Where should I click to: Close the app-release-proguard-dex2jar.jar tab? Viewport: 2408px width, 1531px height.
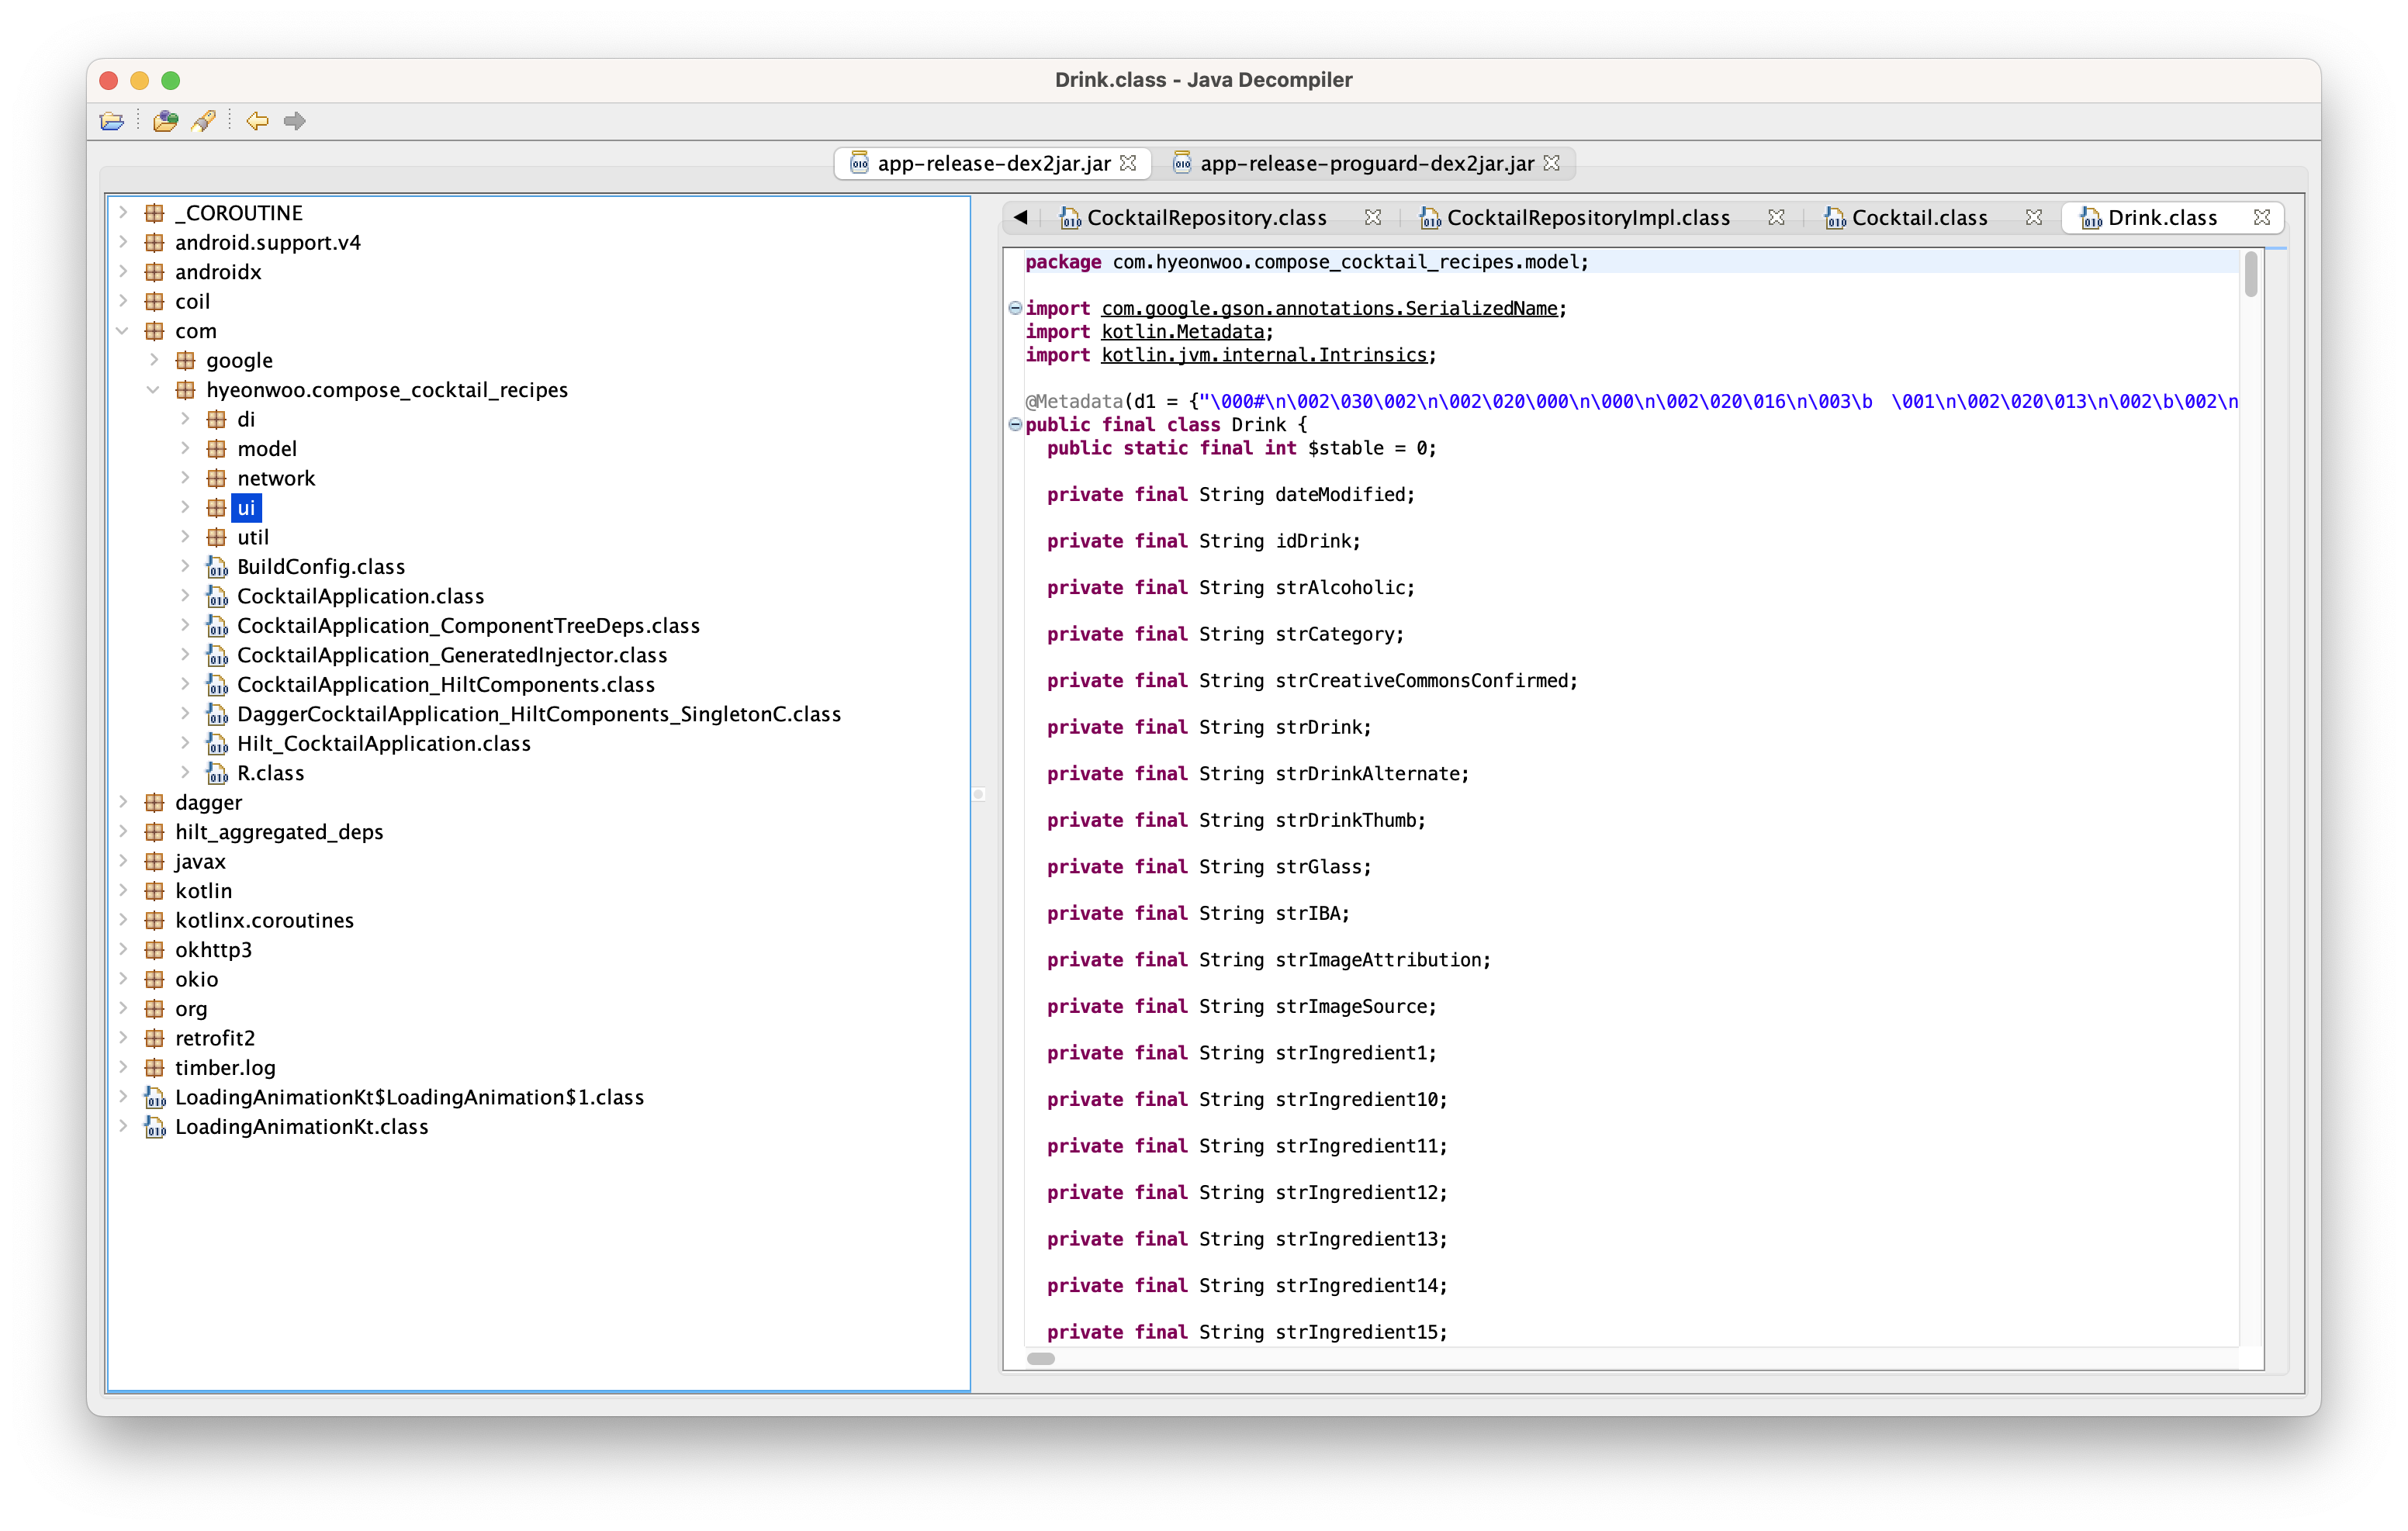tap(1551, 163)
